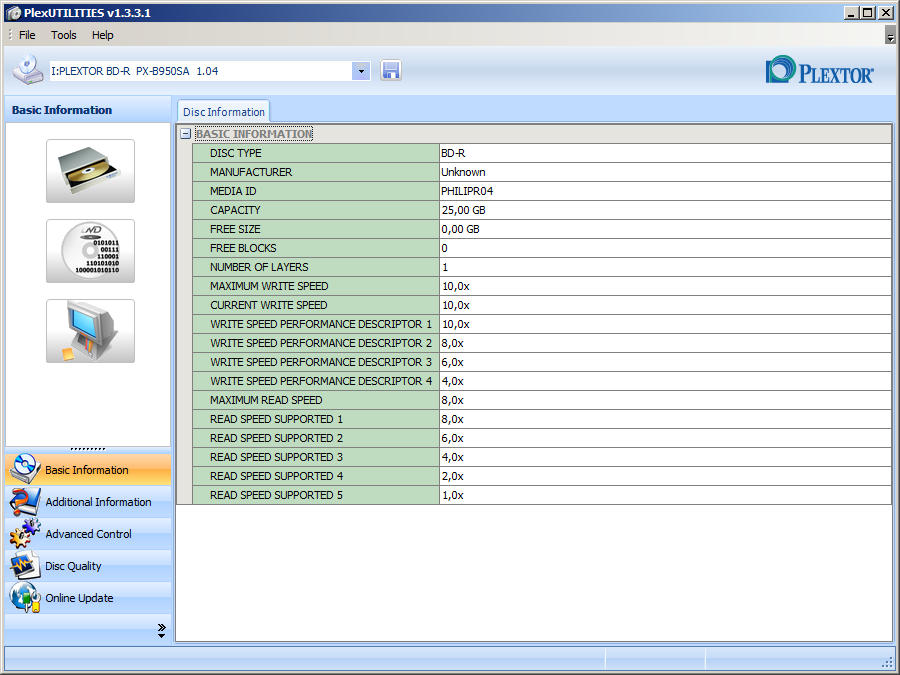Select WRITE SPEED PERFORMANCE DESCRIPTOR 4 label
900x675 pixels.
click(x=321, y=381)
